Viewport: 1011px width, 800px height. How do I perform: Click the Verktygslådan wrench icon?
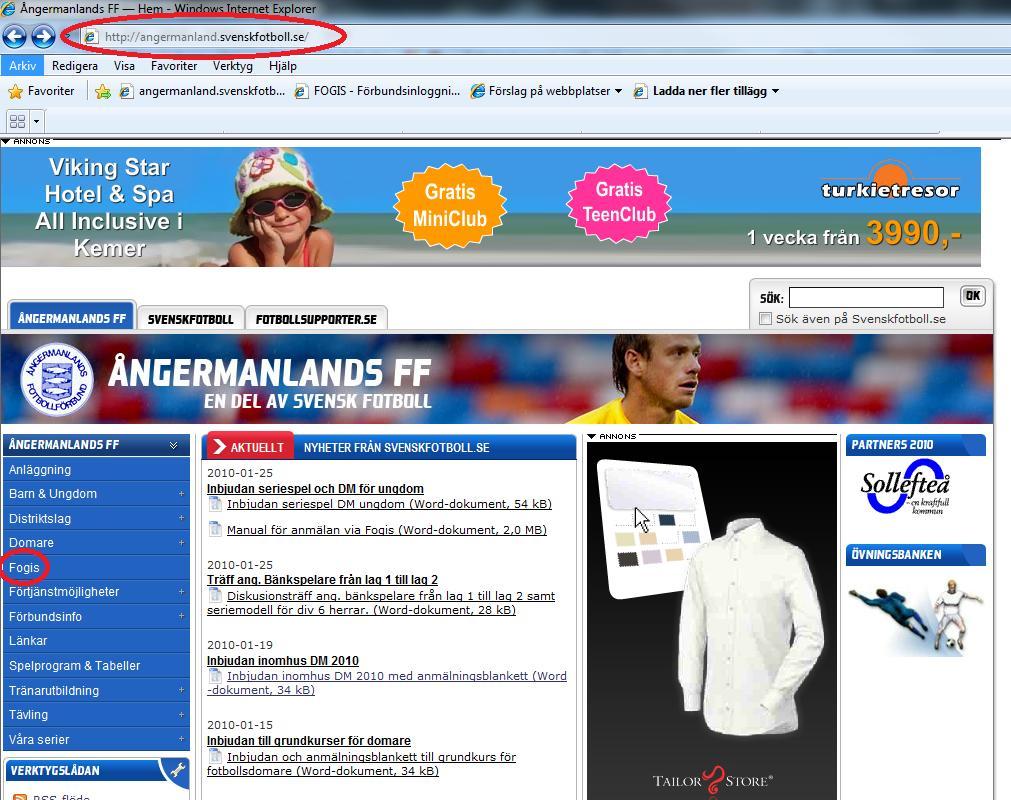pos(176,770)
